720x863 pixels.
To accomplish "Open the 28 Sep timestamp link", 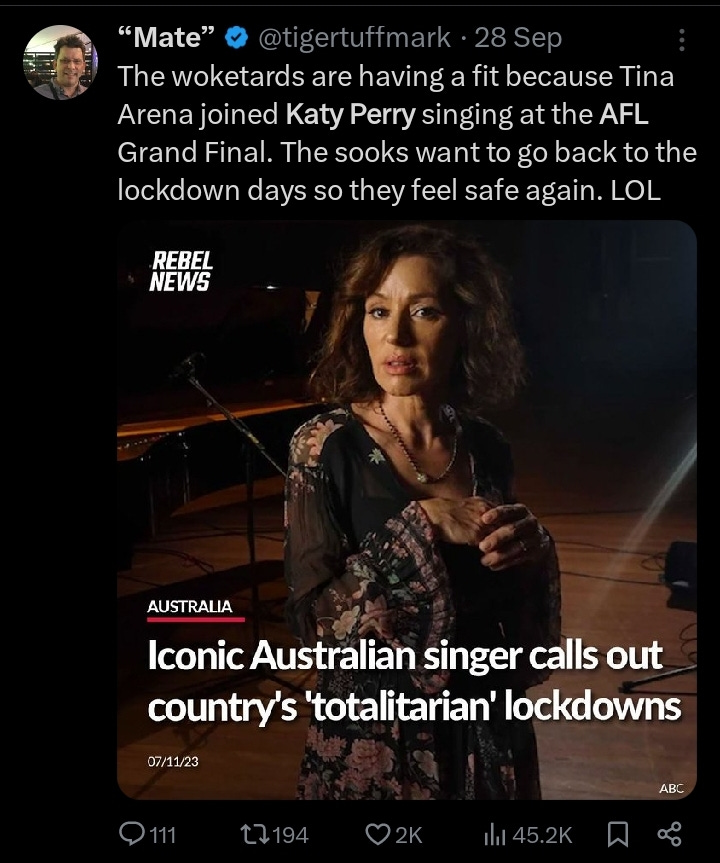I will tap(518, 39).
